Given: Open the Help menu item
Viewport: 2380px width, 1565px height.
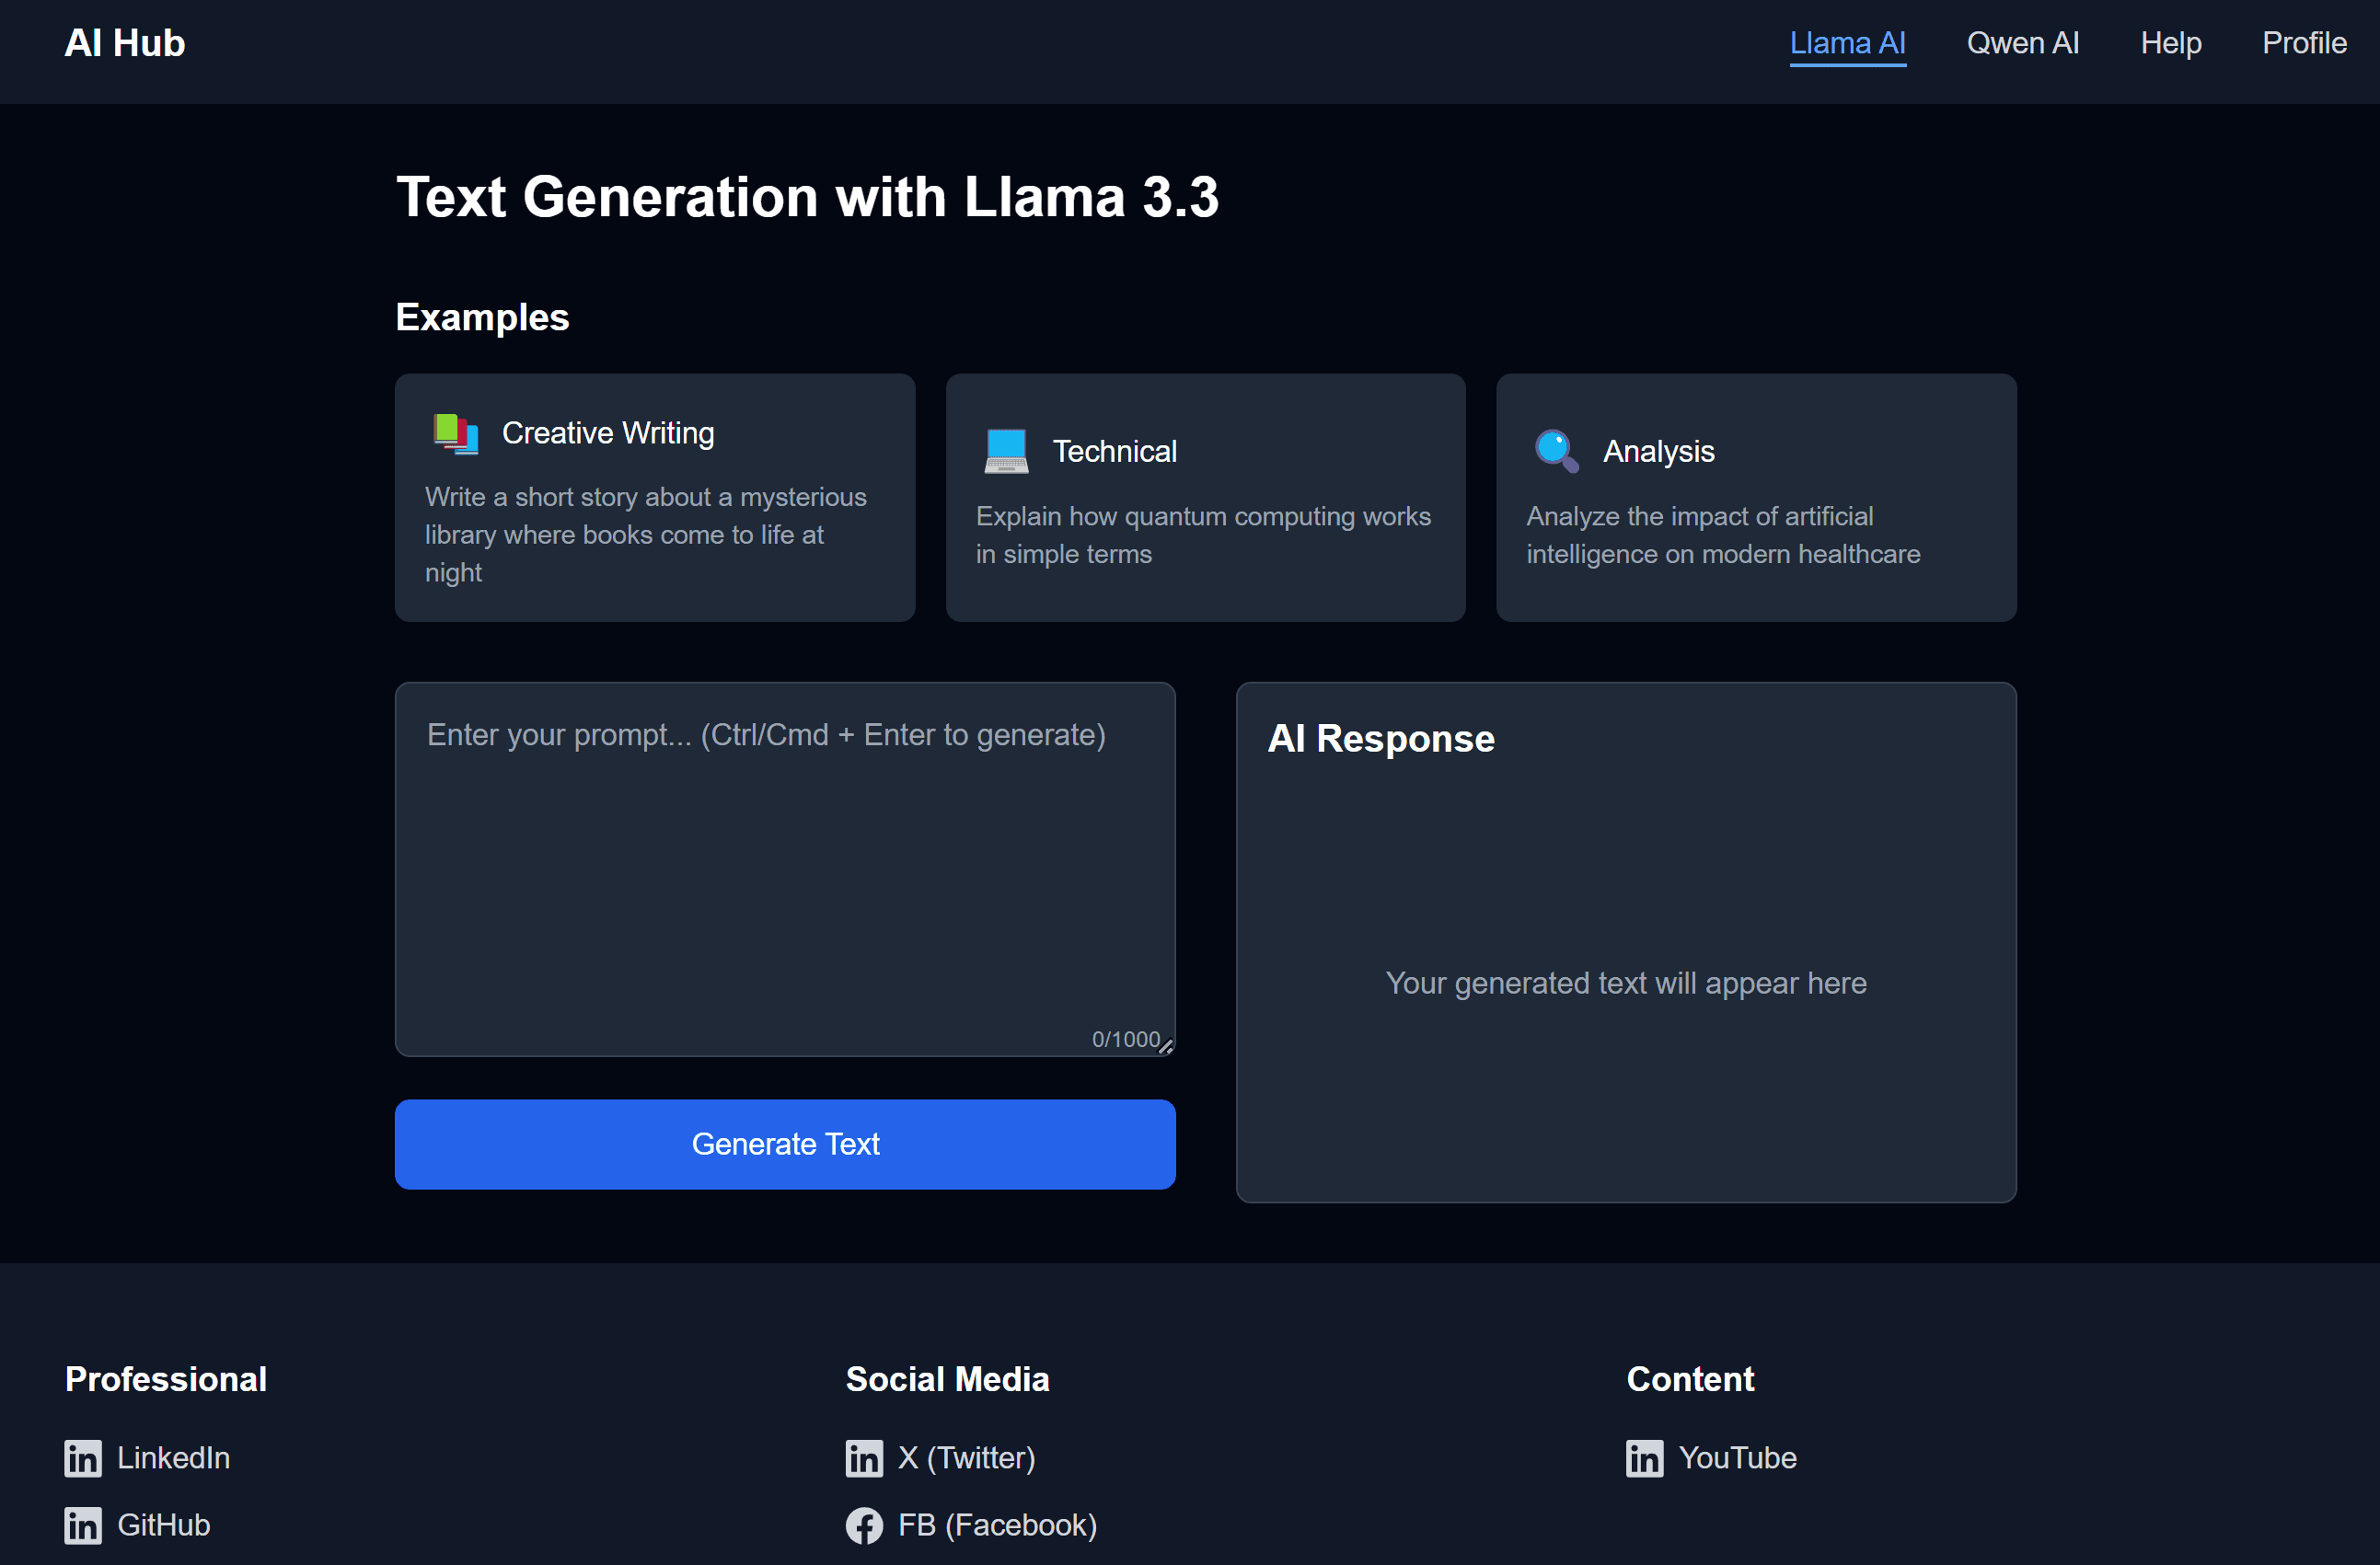Looking at the screenshot, I should (x=2170, y=43).
